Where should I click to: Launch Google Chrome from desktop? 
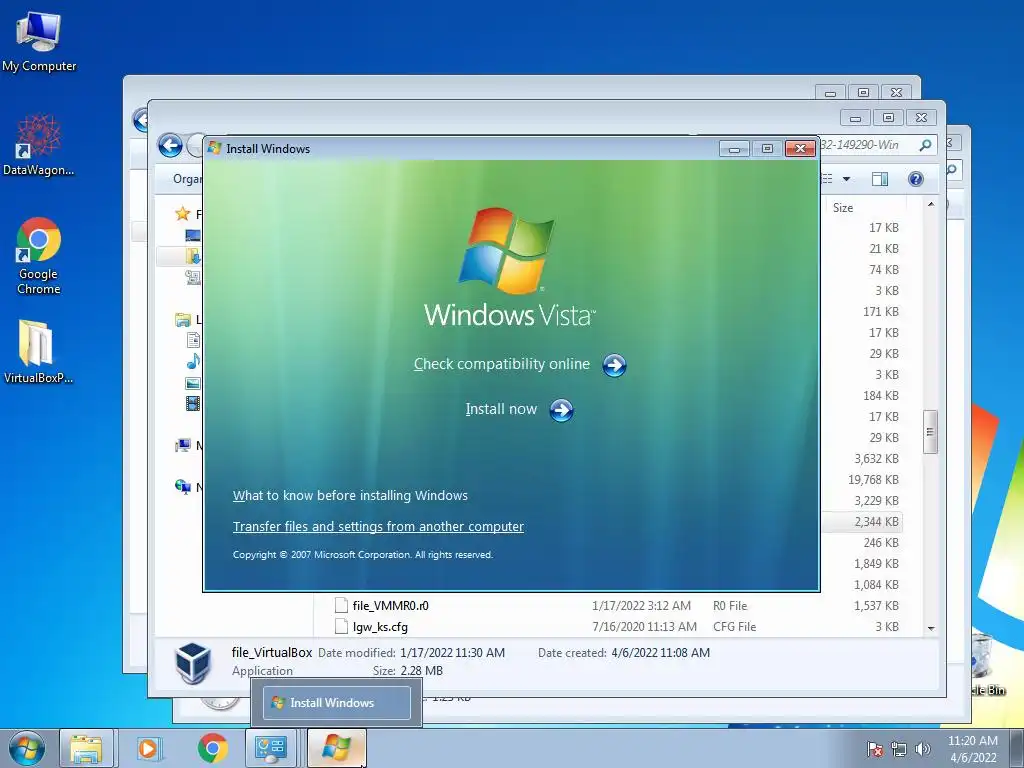pos(39,256)
